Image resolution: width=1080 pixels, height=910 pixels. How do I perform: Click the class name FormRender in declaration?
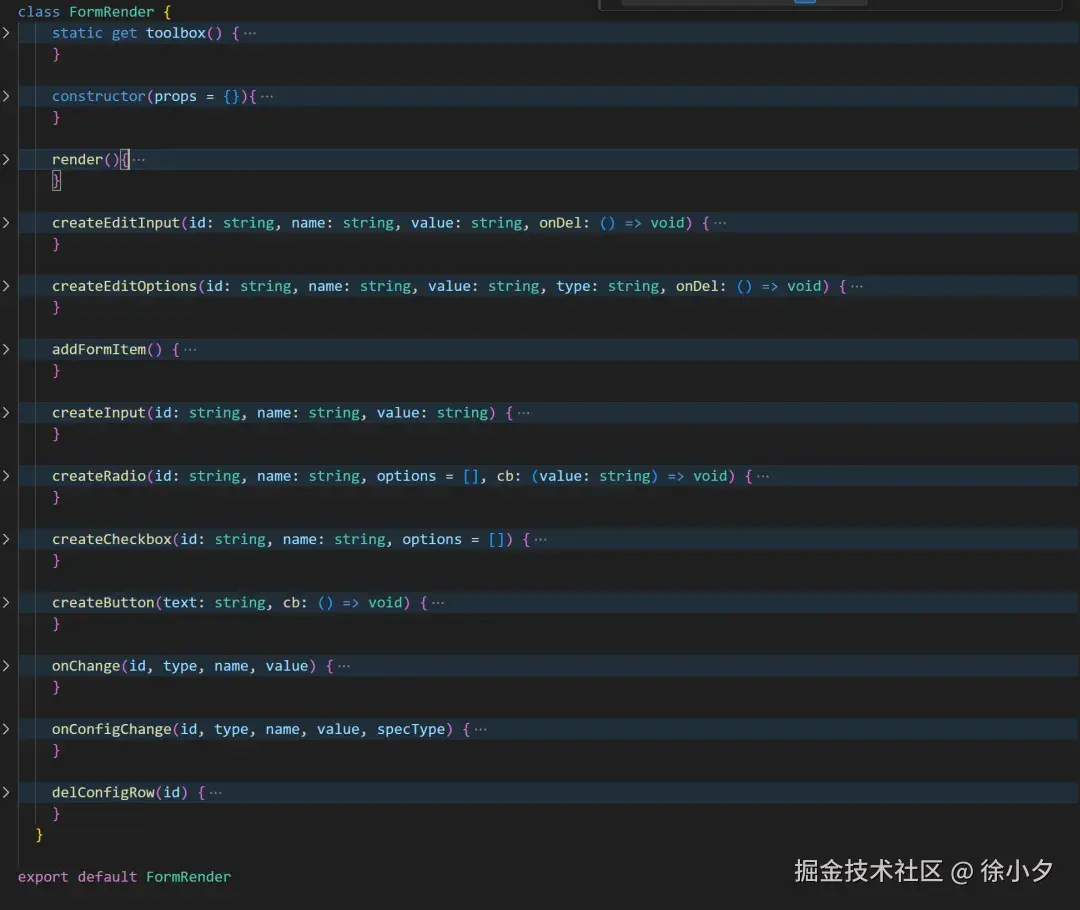click(112, 12)
